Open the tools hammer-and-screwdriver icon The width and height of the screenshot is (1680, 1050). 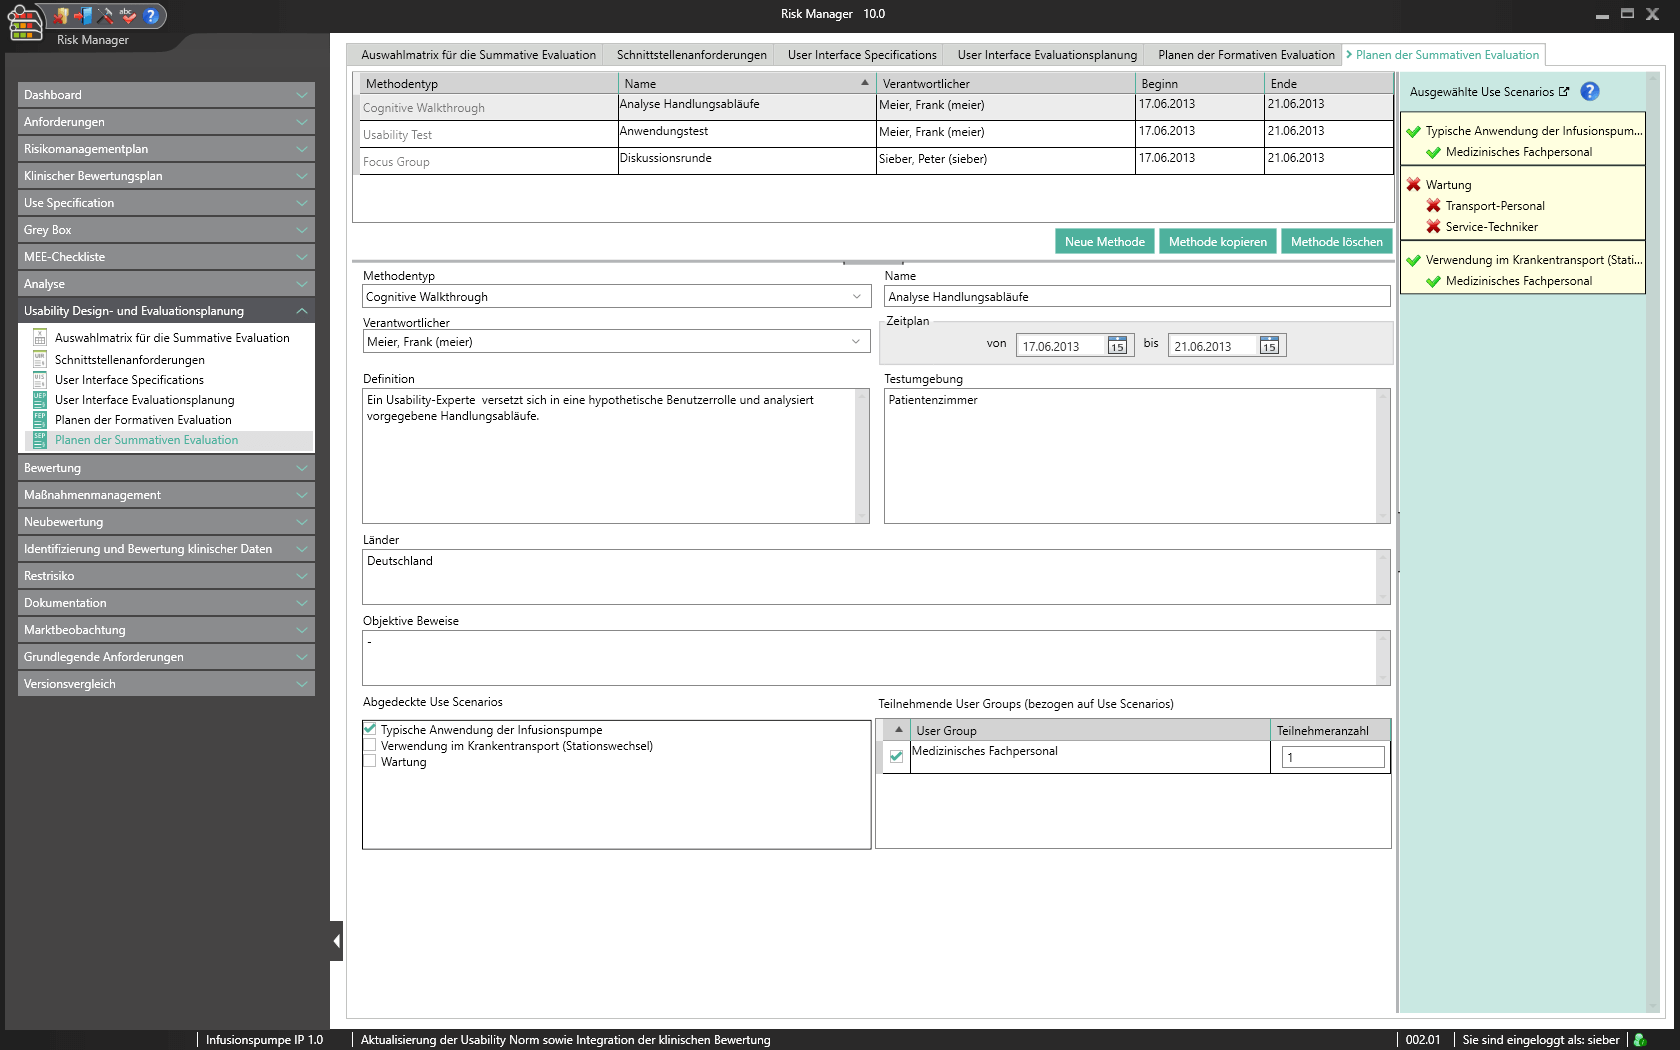(x=105, y=15)
